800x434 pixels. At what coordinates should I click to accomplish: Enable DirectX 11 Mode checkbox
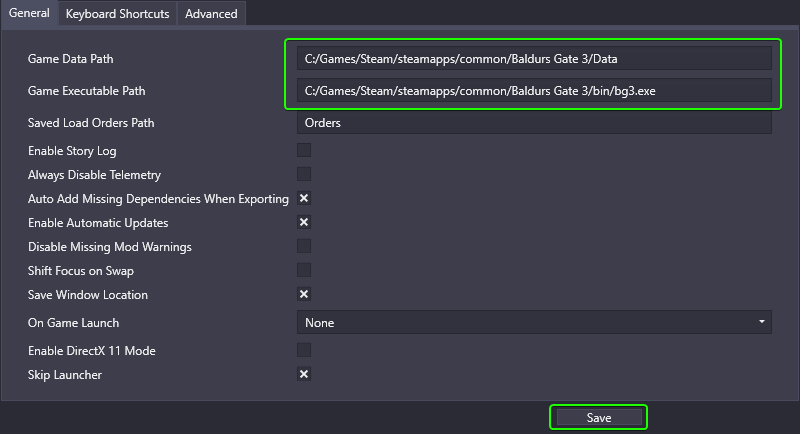pyautogui.click(x=304, y=350)
